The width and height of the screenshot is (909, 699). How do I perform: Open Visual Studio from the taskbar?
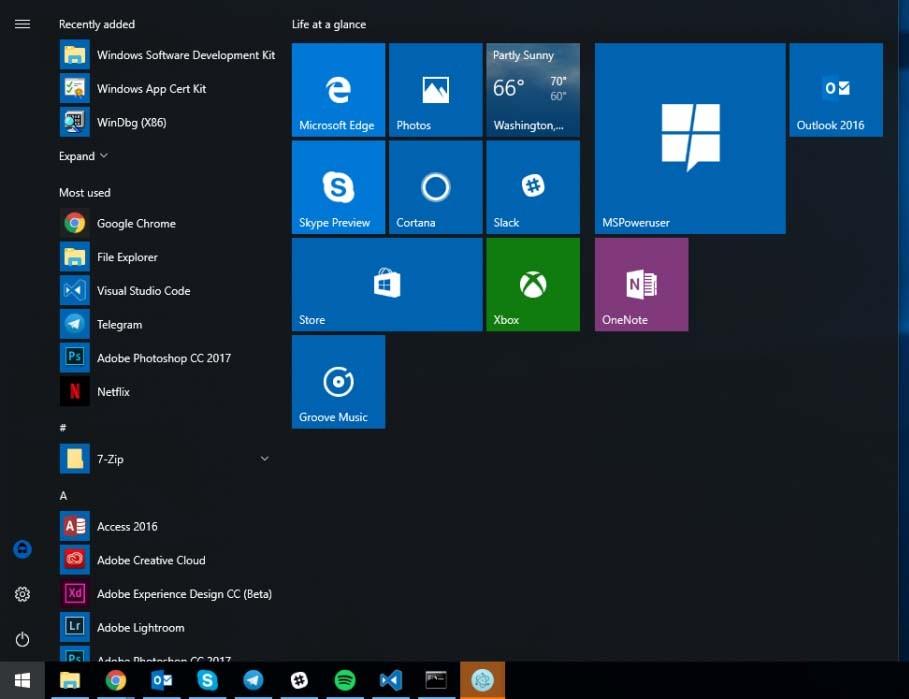click(390, 680)
